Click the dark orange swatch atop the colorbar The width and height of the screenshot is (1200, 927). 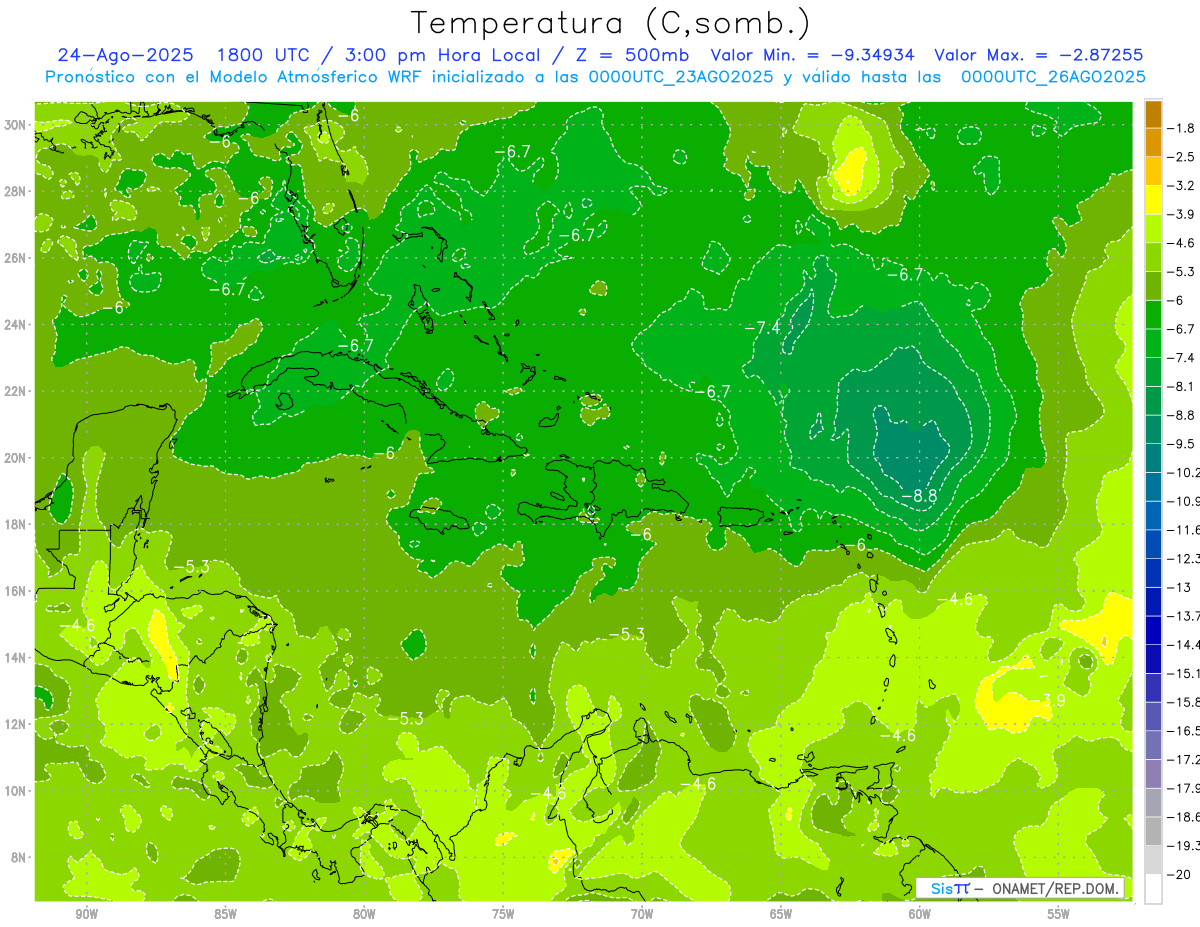[x=1153, y=114]
